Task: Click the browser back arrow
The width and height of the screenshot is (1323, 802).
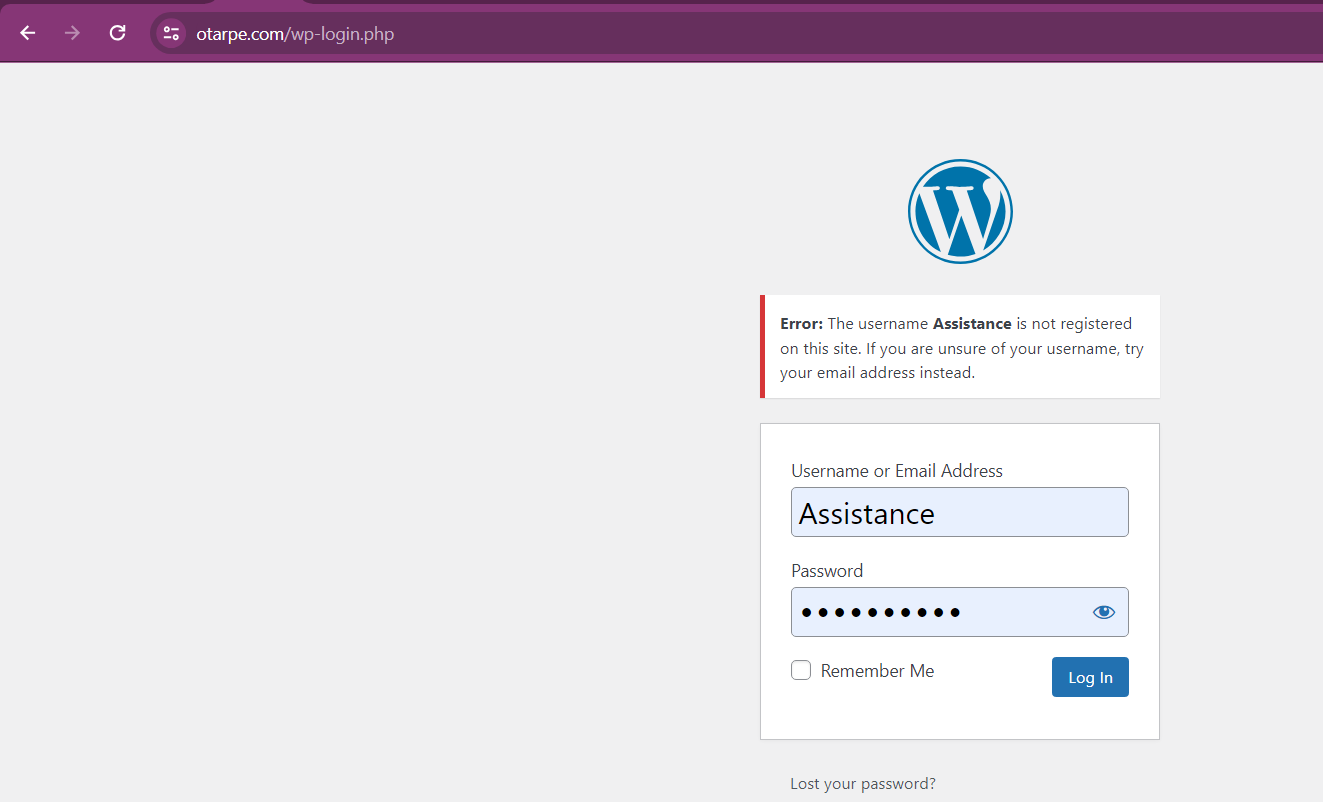Action: tap(28, 33)
